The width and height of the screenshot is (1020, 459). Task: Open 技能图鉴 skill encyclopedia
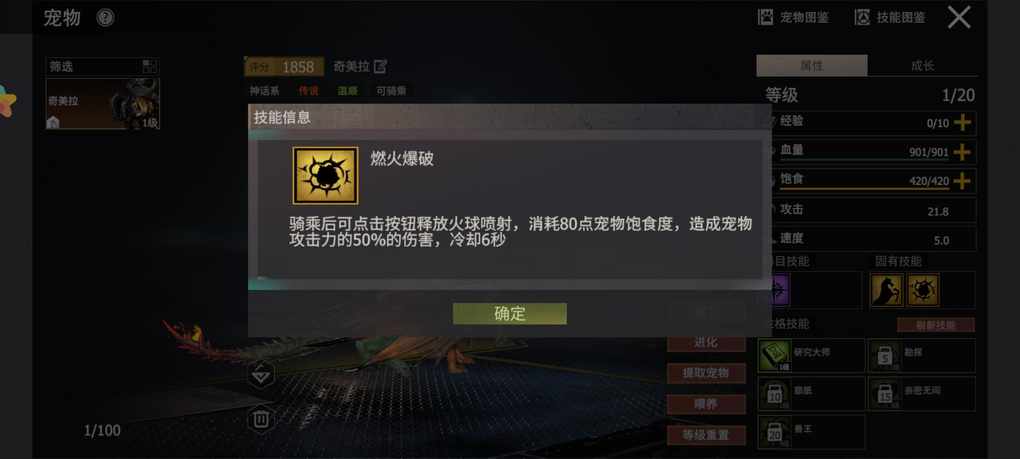coord(890,18)
